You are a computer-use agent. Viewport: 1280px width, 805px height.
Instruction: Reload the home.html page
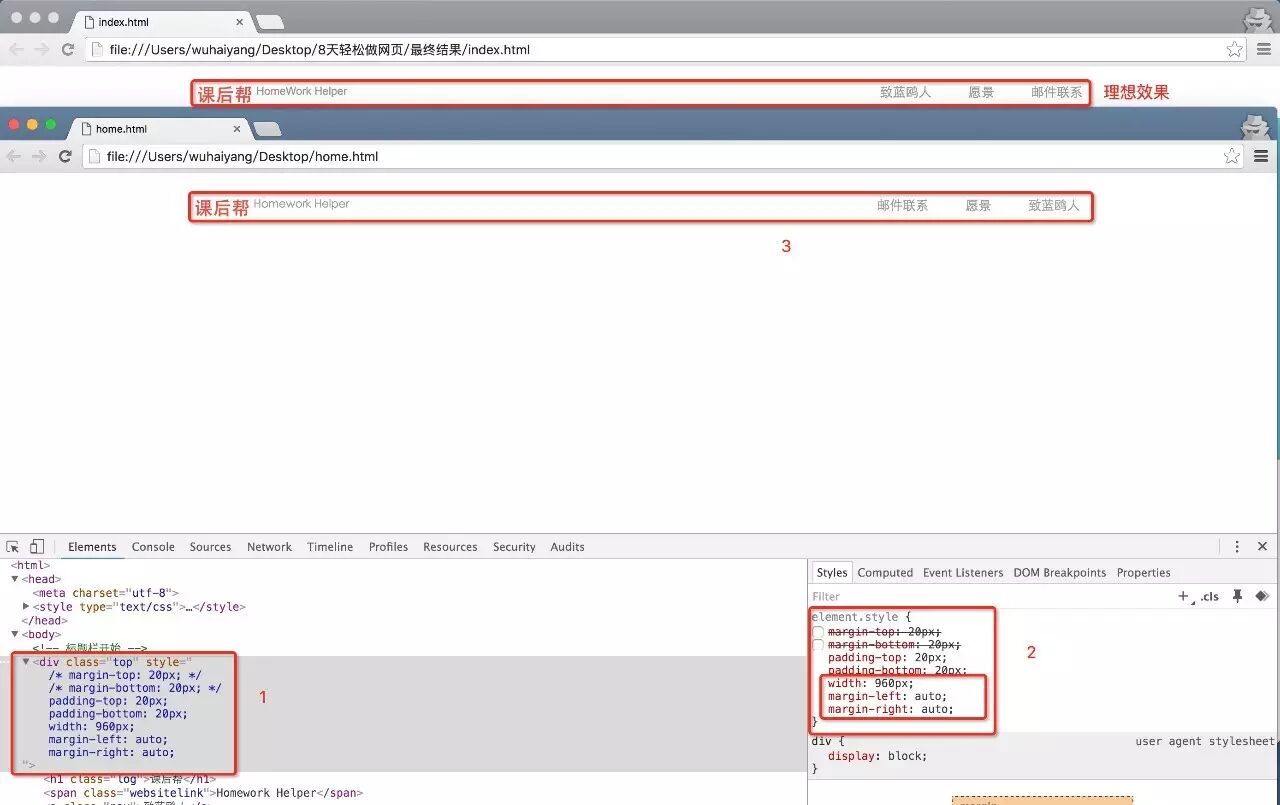65,156
